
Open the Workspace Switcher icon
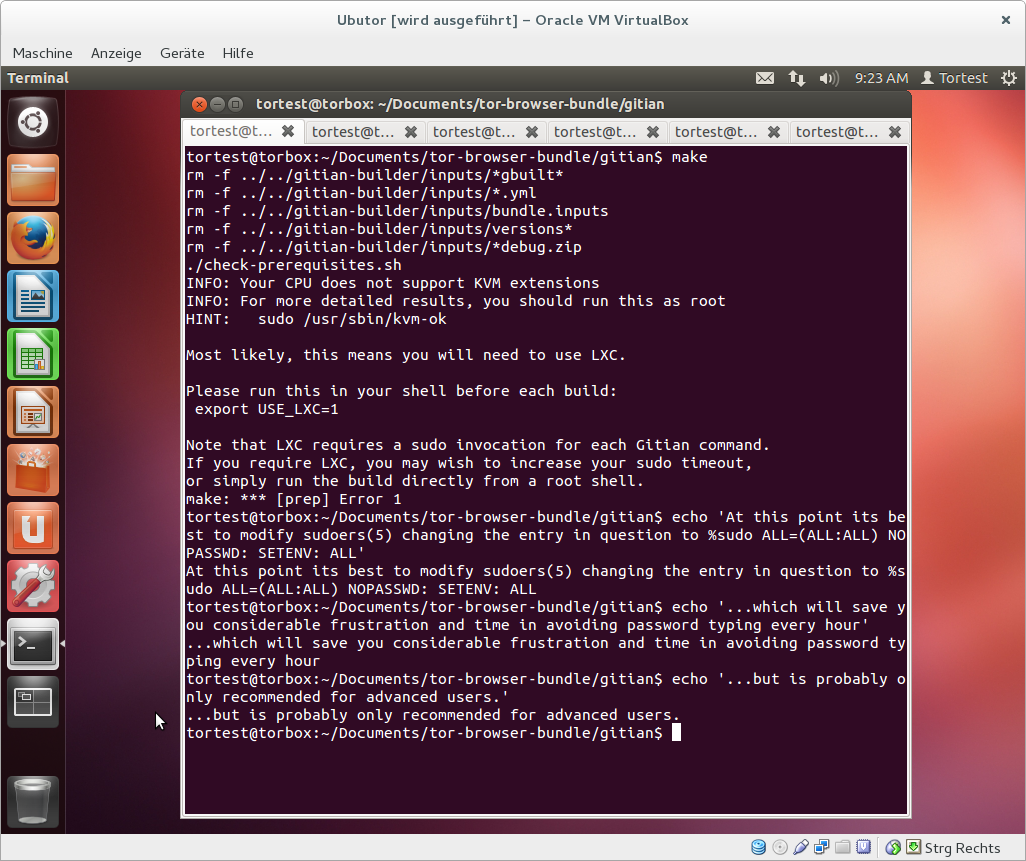[x=33, y=702]
